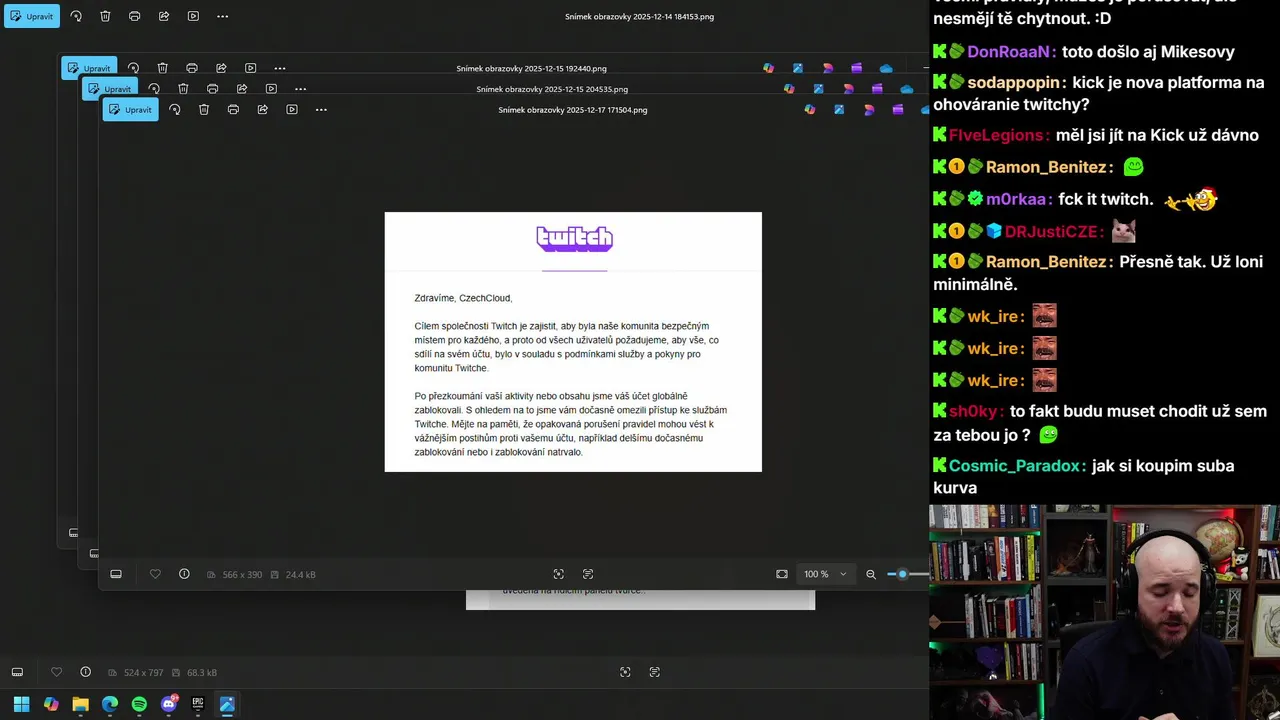Delete the image in the 171504.png window
This screenshot has height=720, width=1280.
(x=204, y=109)
